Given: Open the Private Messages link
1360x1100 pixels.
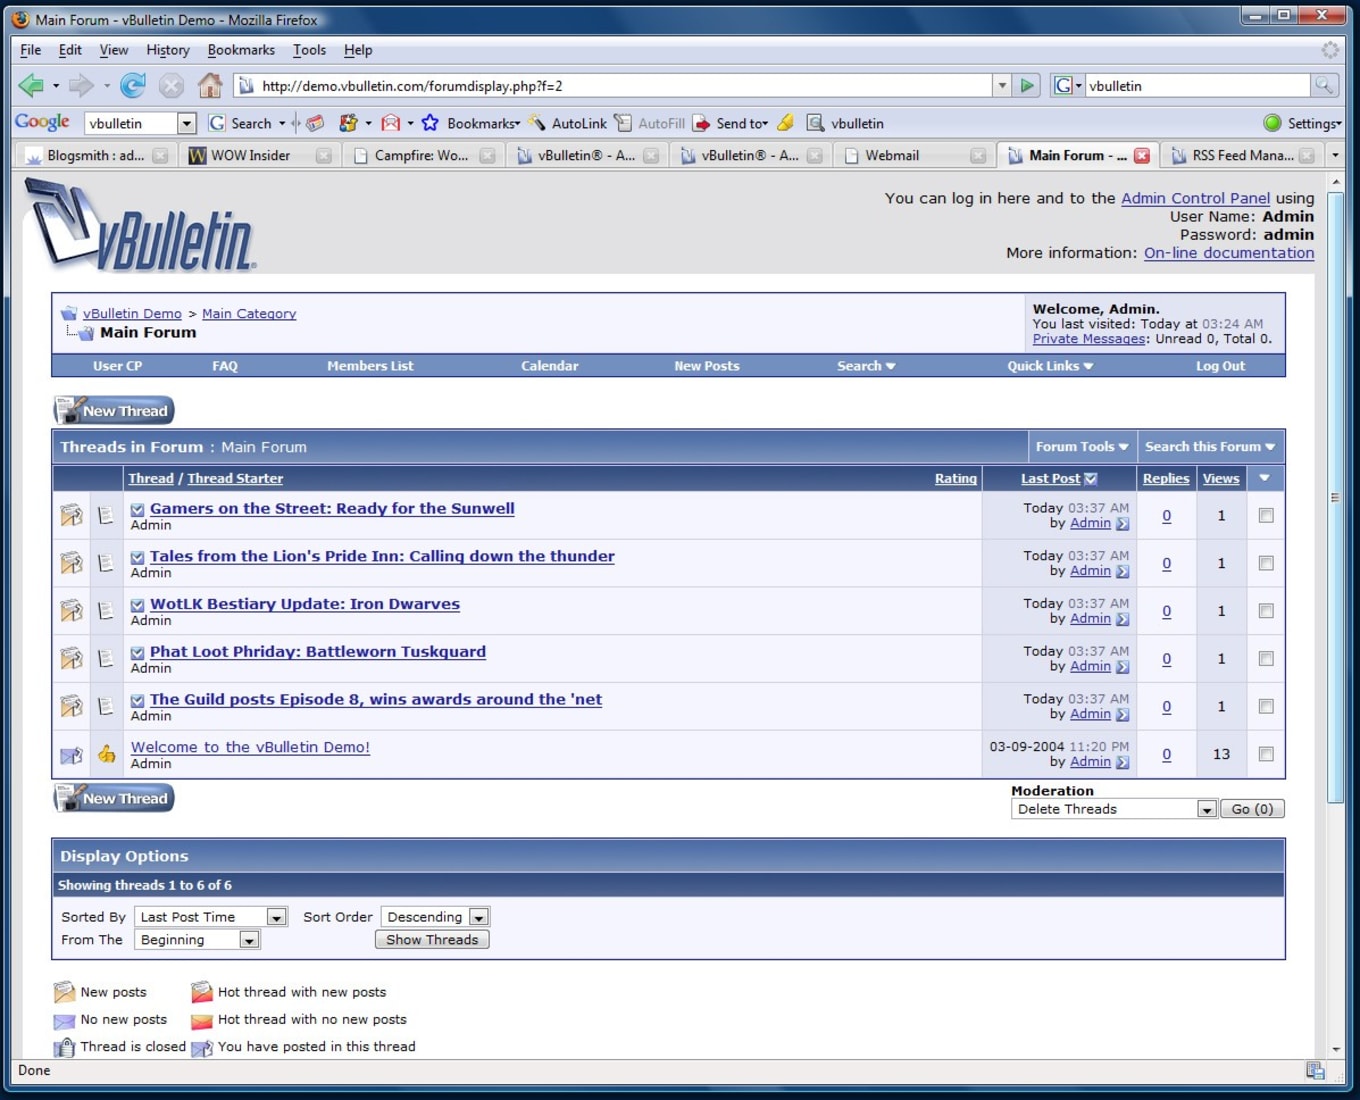Looking at the screenshot, I should [x=1088, y=339].
